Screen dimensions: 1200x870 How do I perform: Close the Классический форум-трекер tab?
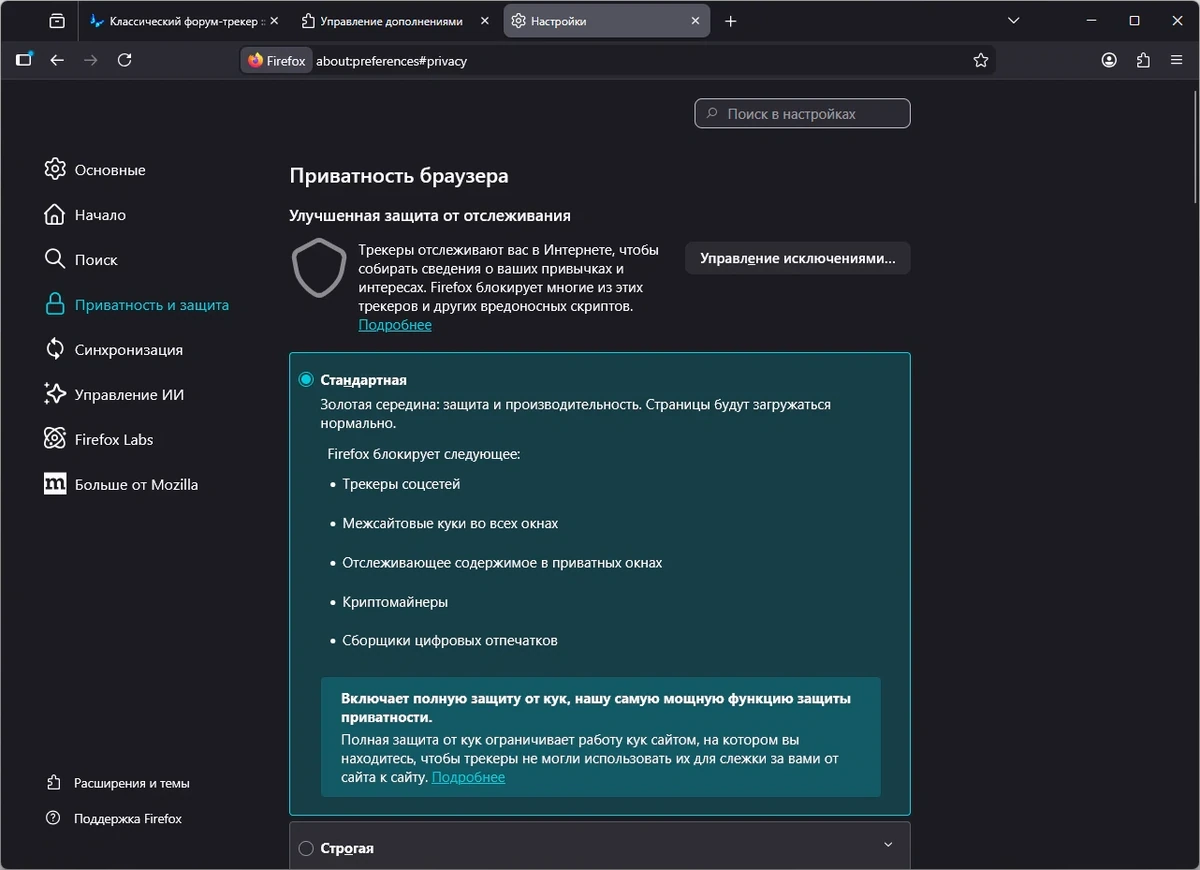275,21
